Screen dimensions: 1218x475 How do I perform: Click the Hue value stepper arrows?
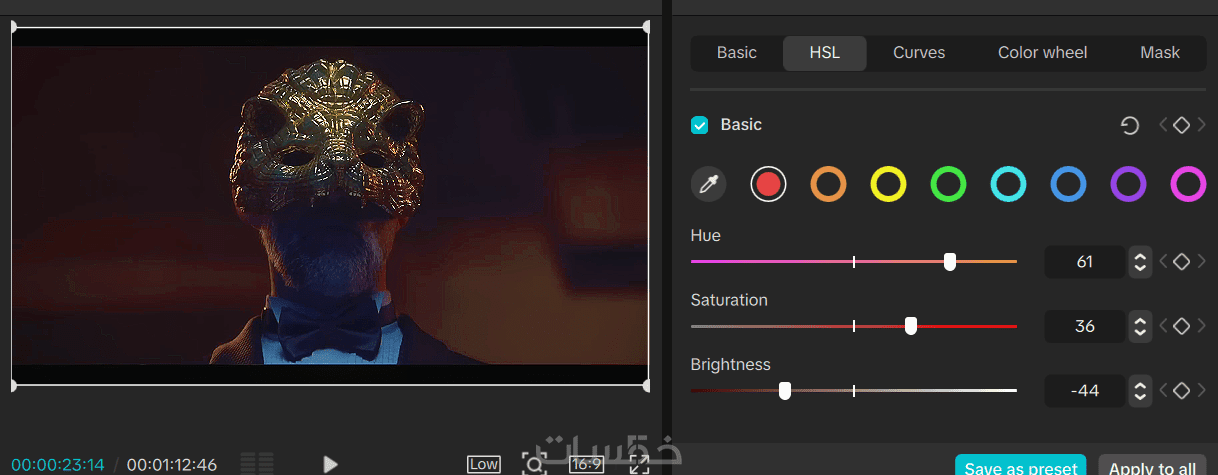1139,262
